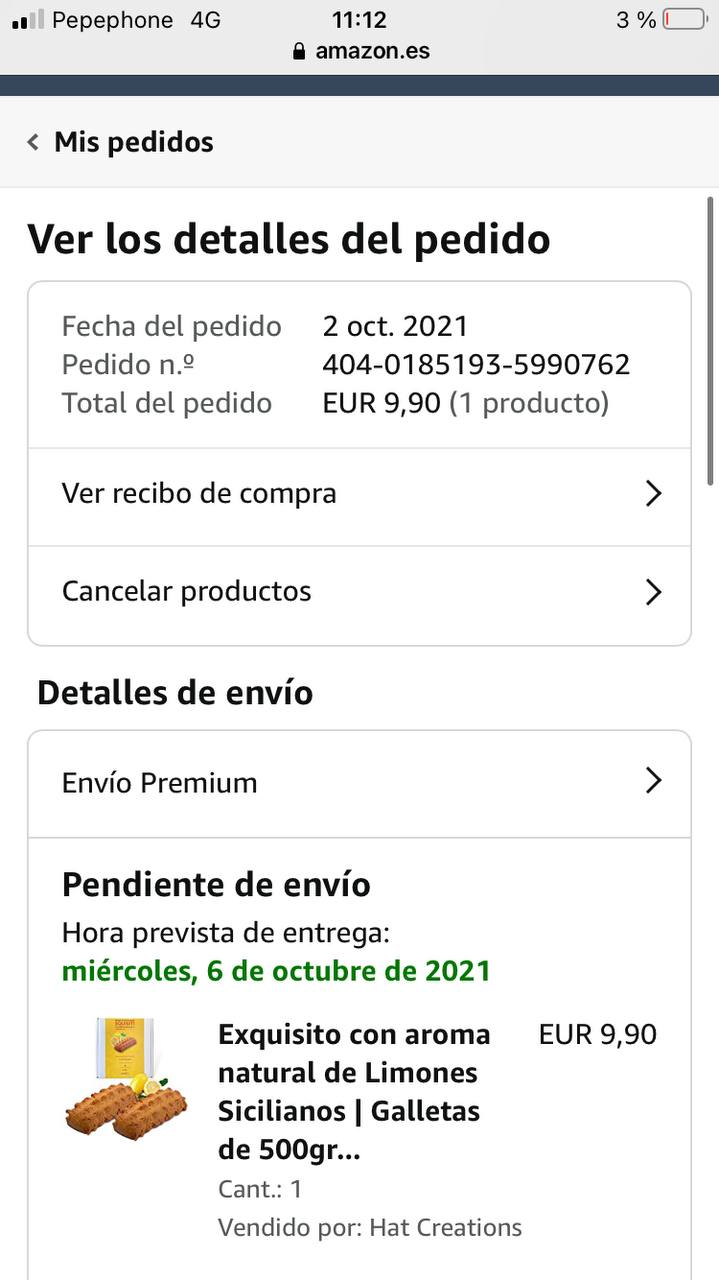
Task: Expand the Envío Premium chevron
Action: click(x=653, y=781)
